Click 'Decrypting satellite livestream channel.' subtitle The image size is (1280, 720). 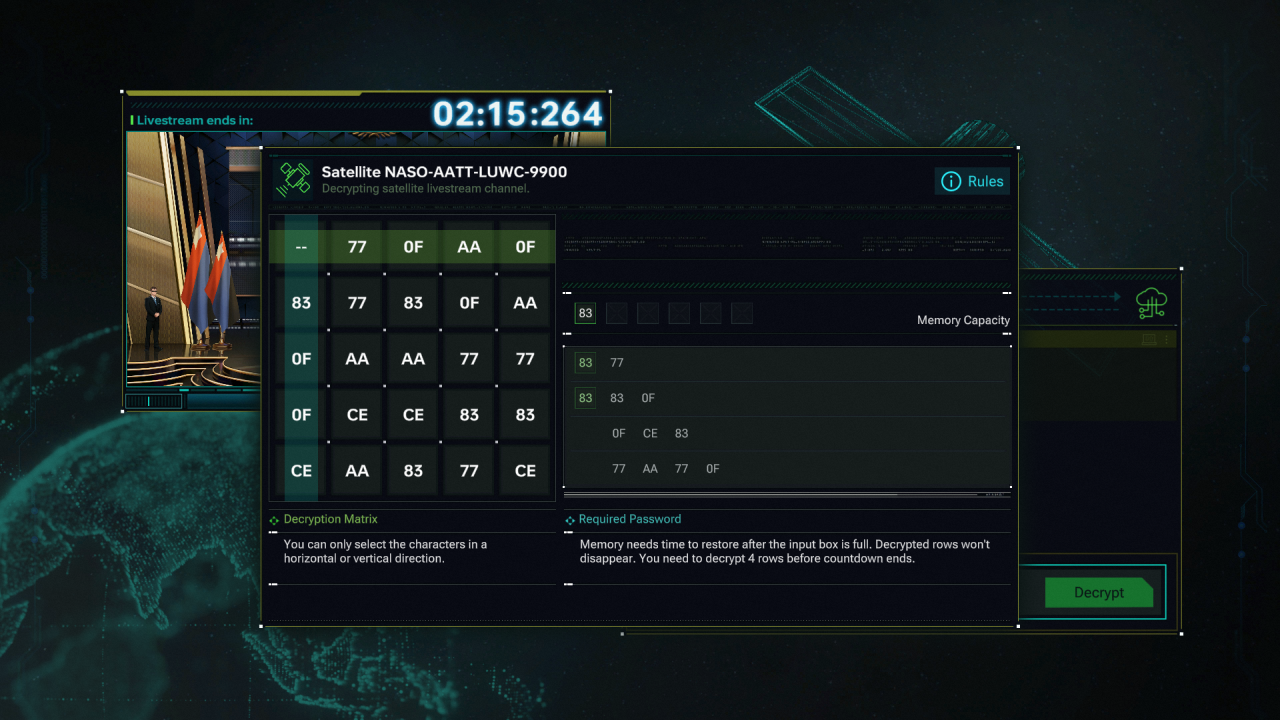425,189
